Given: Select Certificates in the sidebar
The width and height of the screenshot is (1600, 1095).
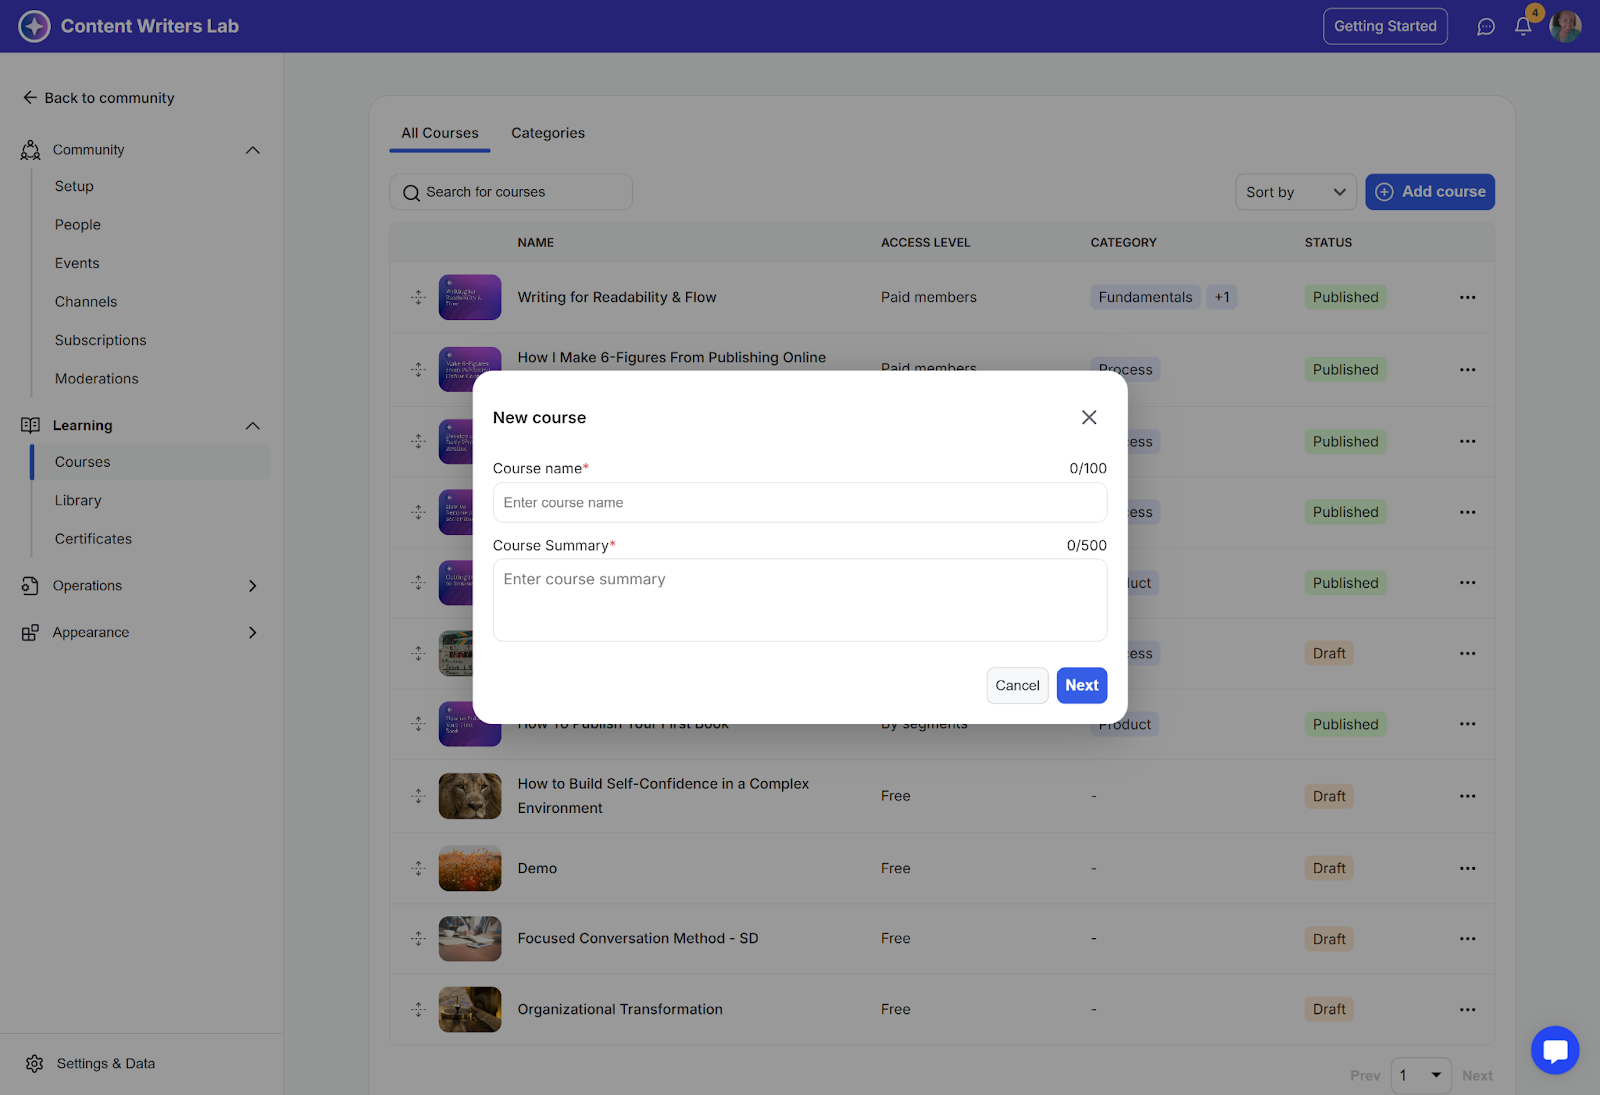Looking at the screenshot, I should click(x=93, y=539).
